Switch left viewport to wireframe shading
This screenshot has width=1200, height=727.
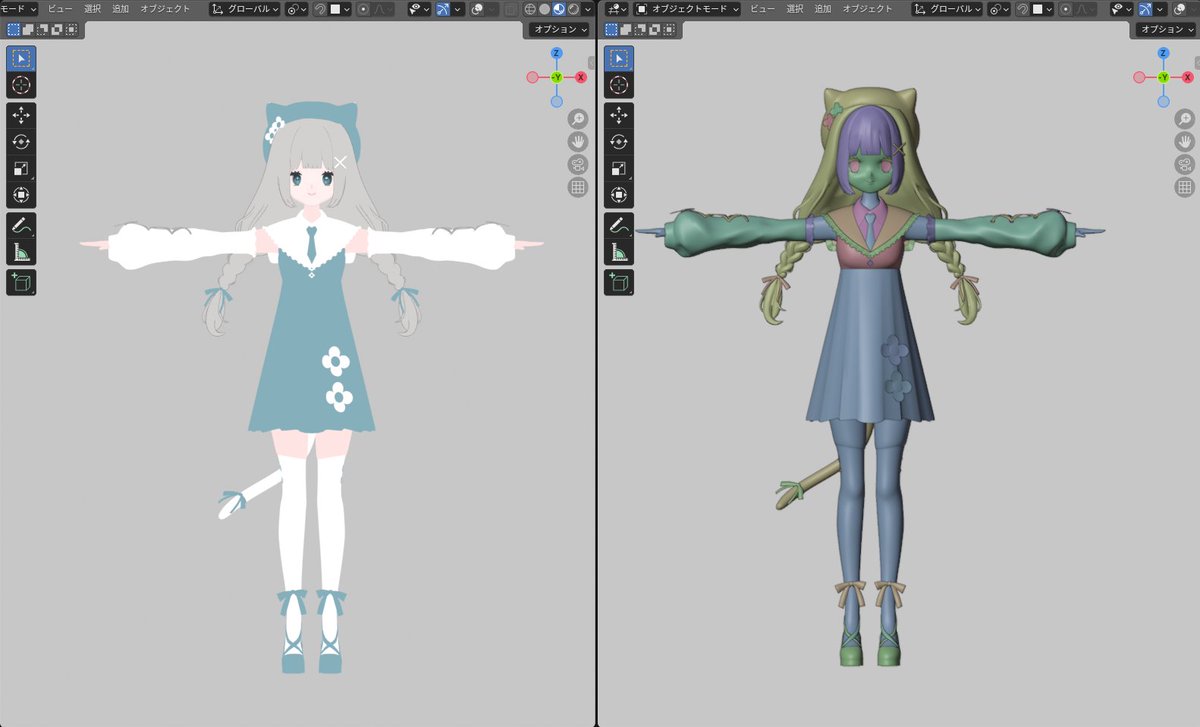[530, 9]
